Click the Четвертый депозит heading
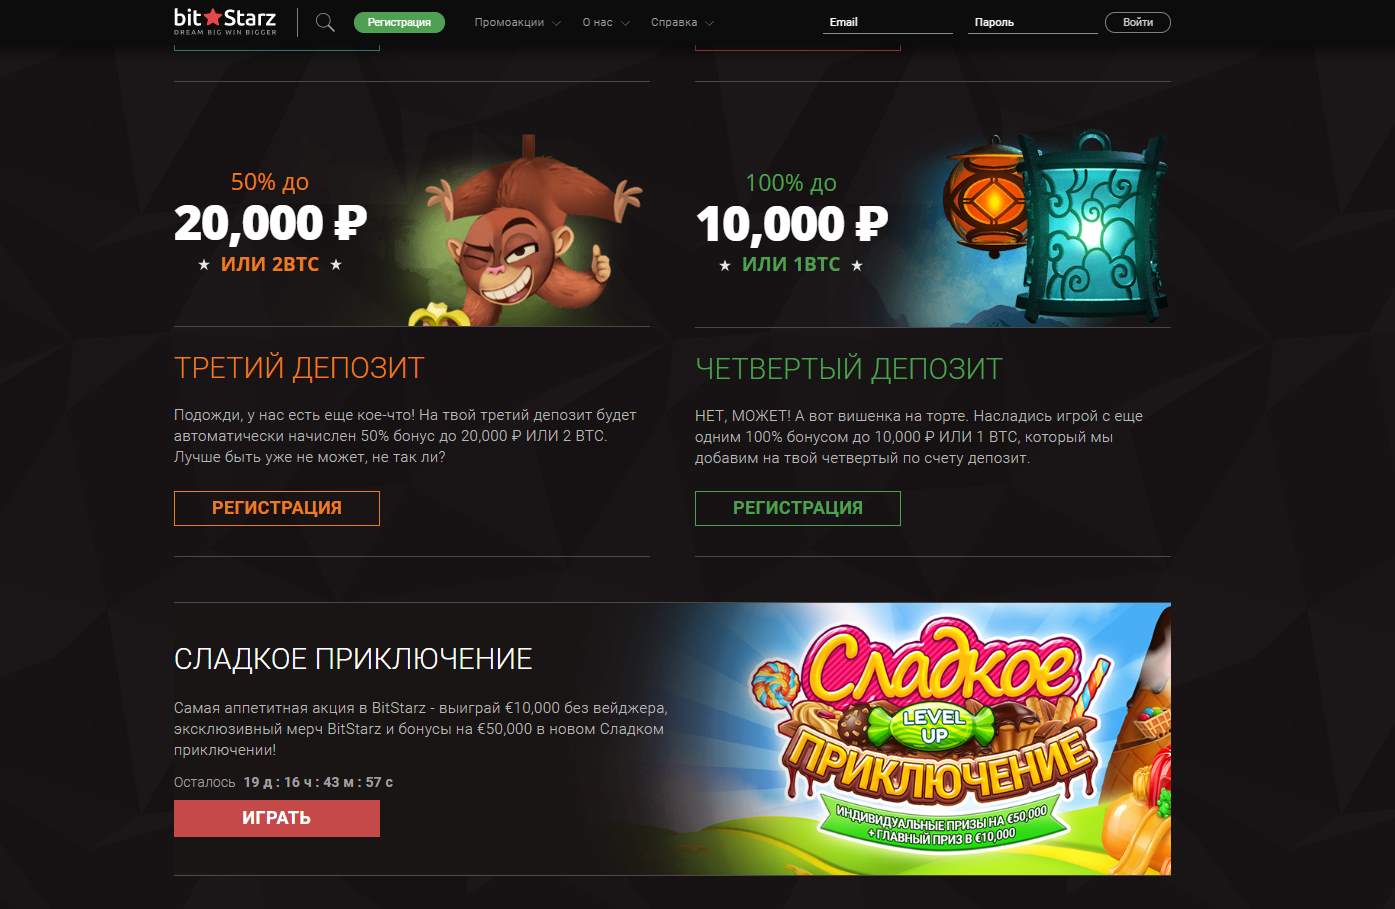Screen dimensions: 1395x909 point(849,369)
